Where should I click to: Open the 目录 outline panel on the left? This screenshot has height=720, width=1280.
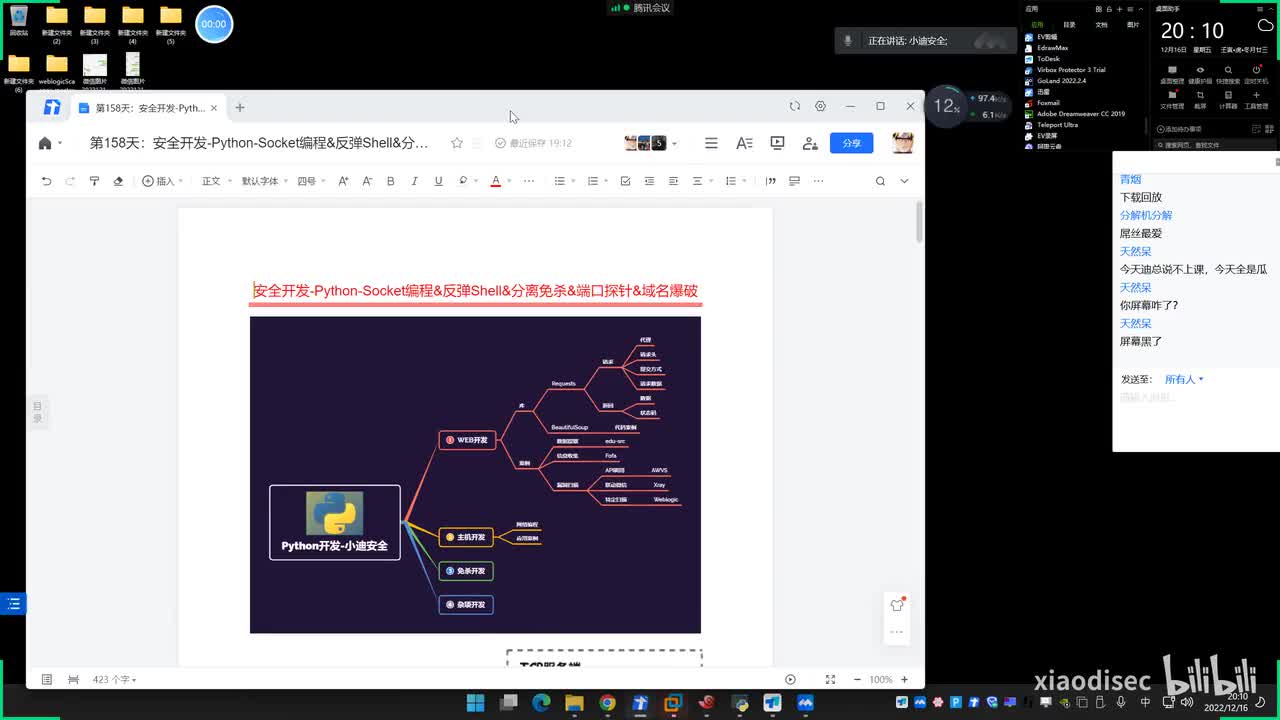tap(38, 411)
